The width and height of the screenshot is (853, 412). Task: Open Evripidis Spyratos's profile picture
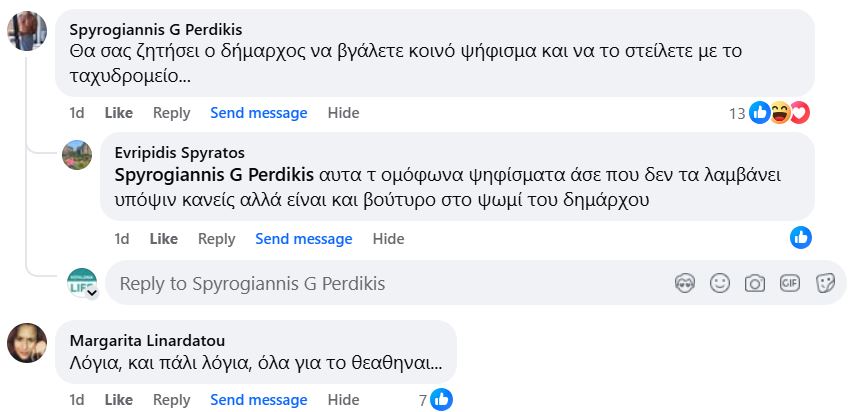coord(78,155)
